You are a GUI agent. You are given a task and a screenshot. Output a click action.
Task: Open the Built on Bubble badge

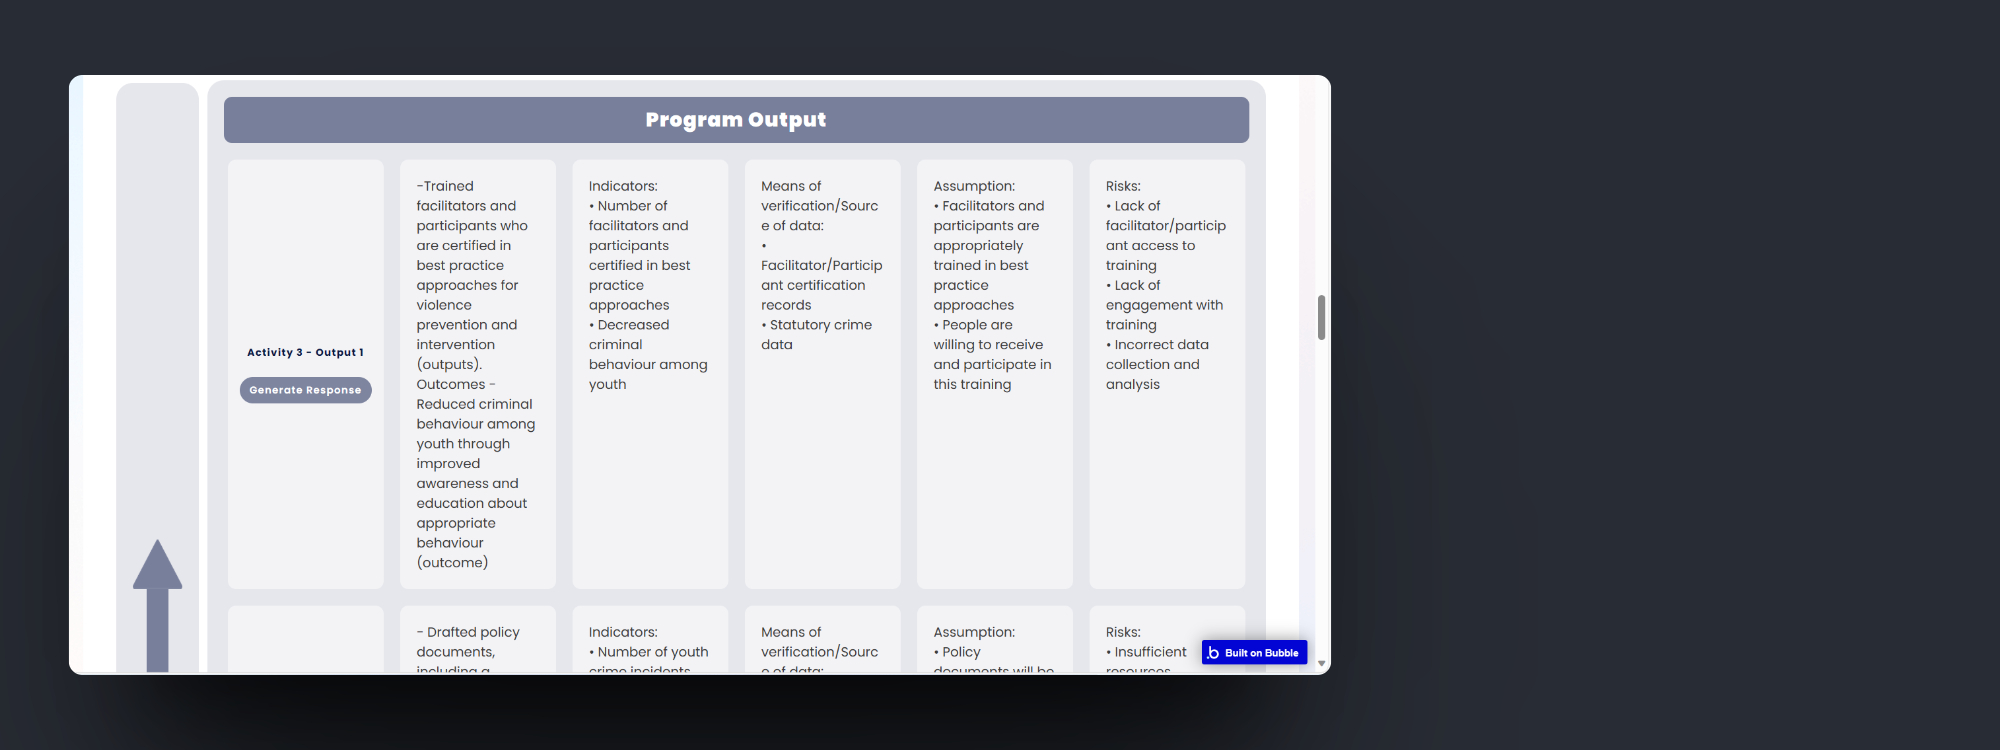pyautogui.click(x=1254, y=653)
